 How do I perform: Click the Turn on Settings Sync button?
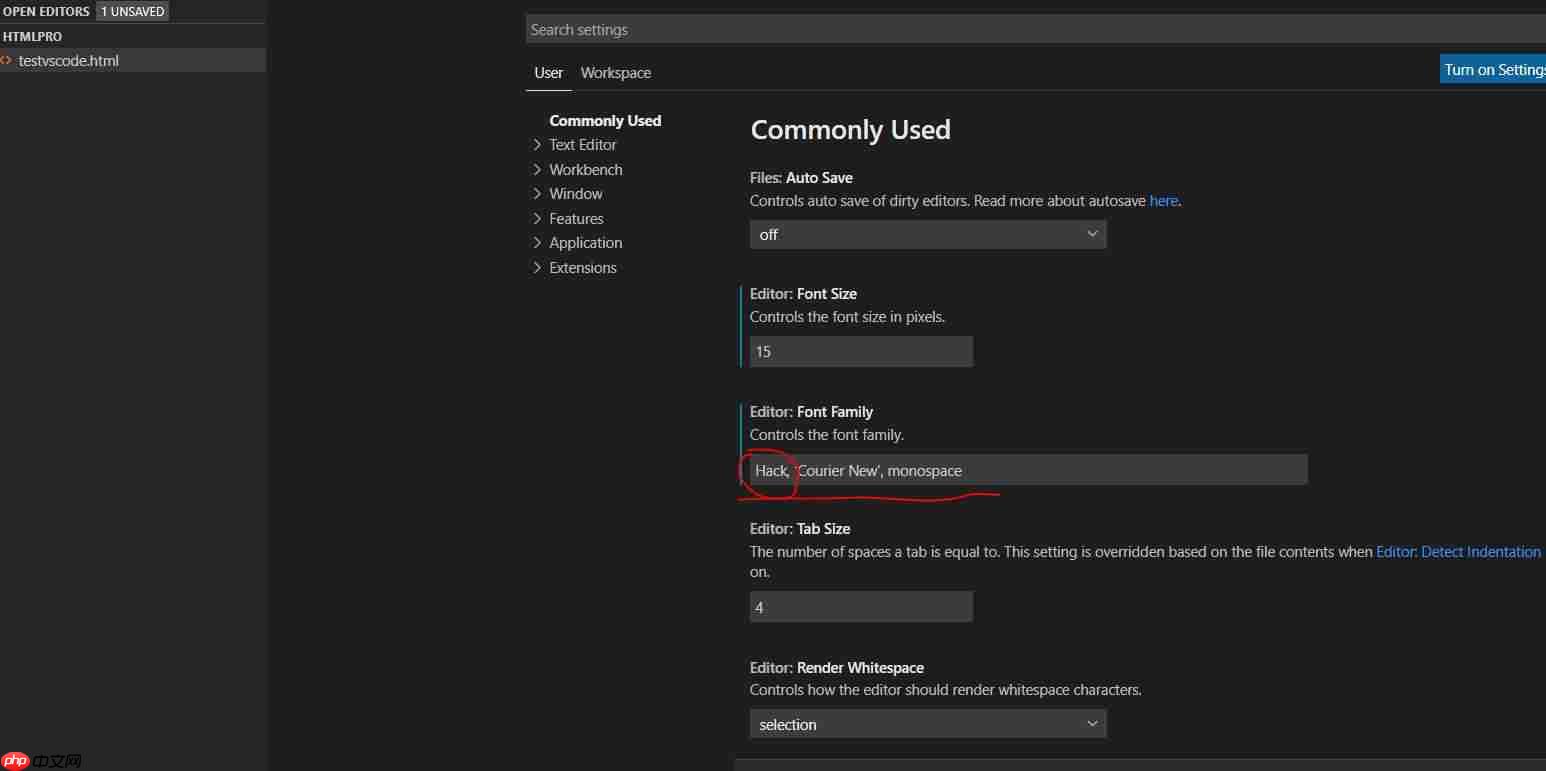click(1493, 69)
